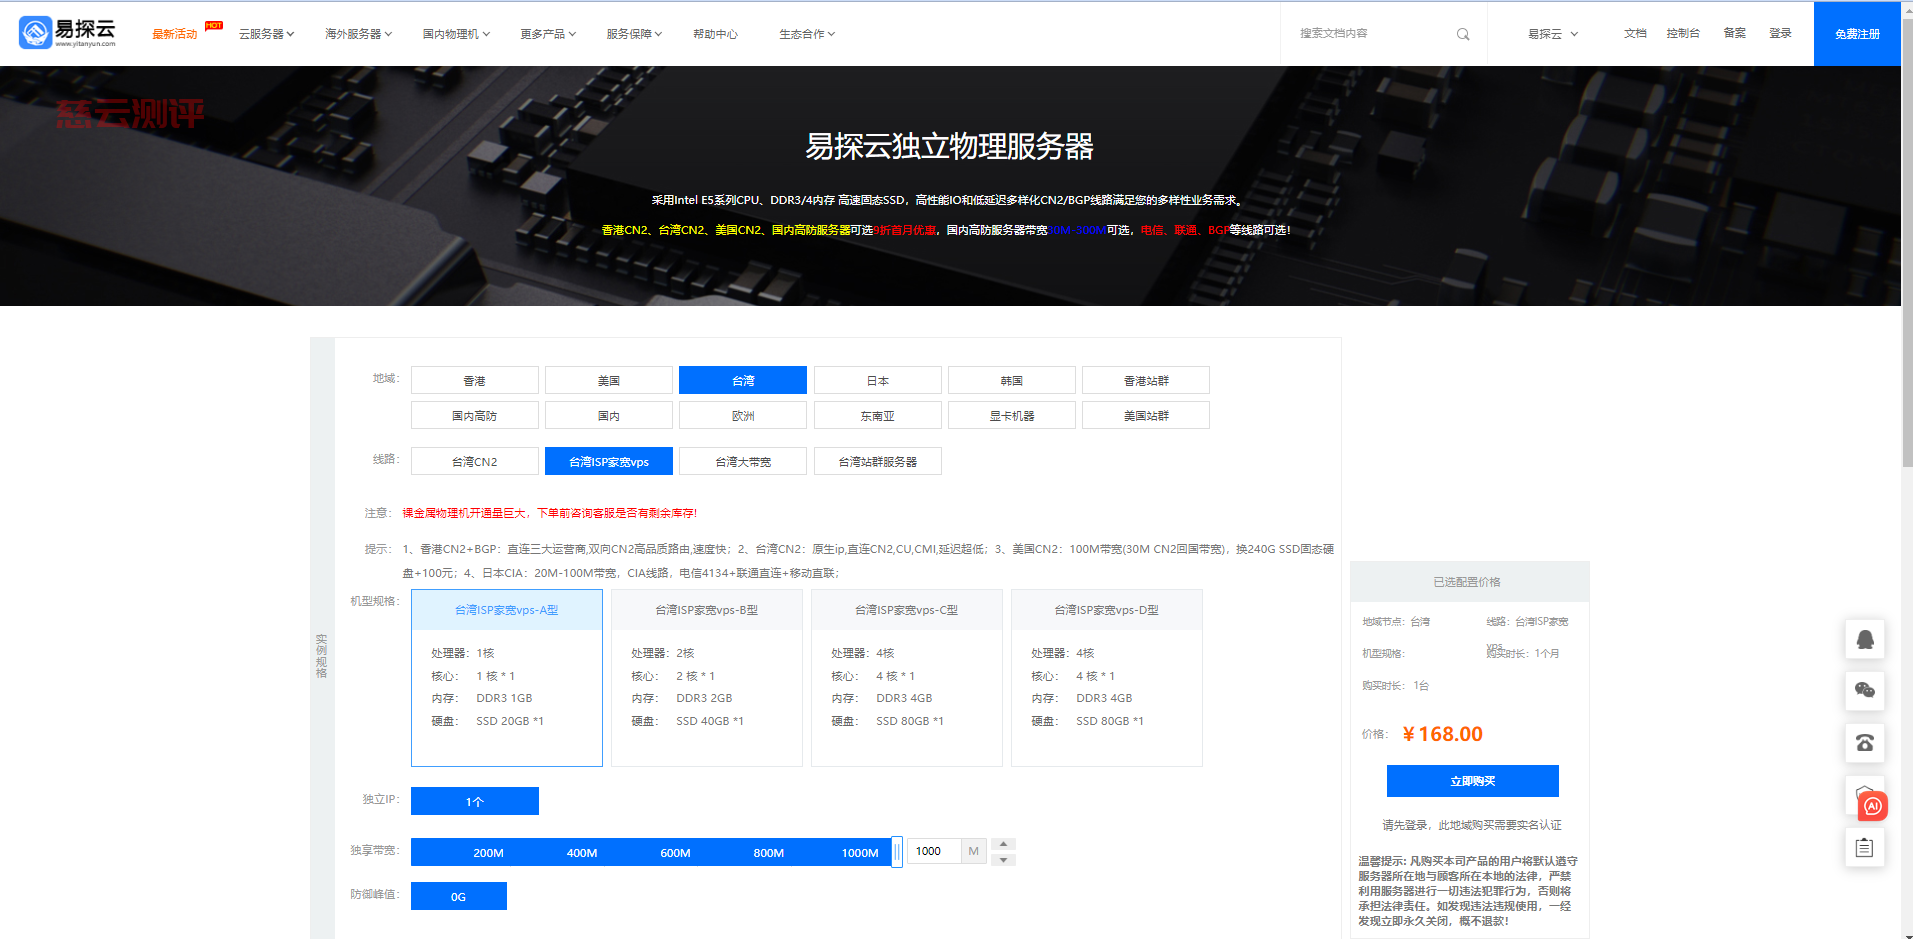Click the bandwidth value input field
This screenshot has height=939, width=1913.
(934, 851)
